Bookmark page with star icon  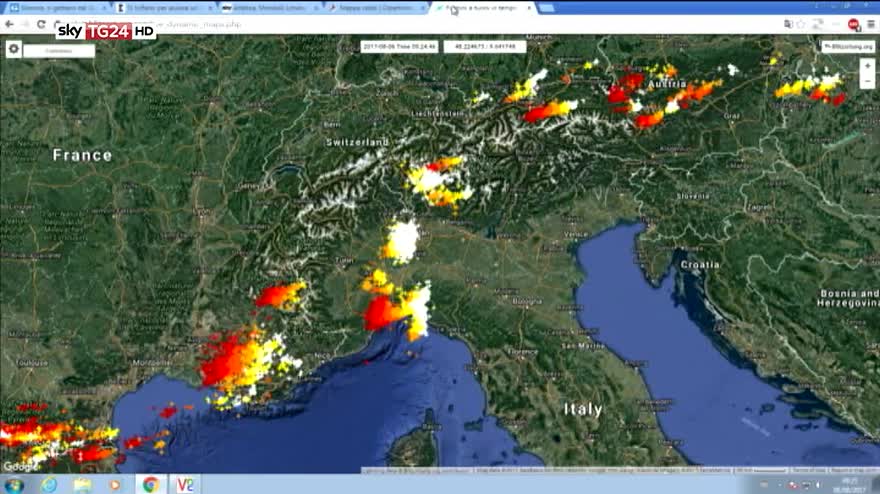801,24
